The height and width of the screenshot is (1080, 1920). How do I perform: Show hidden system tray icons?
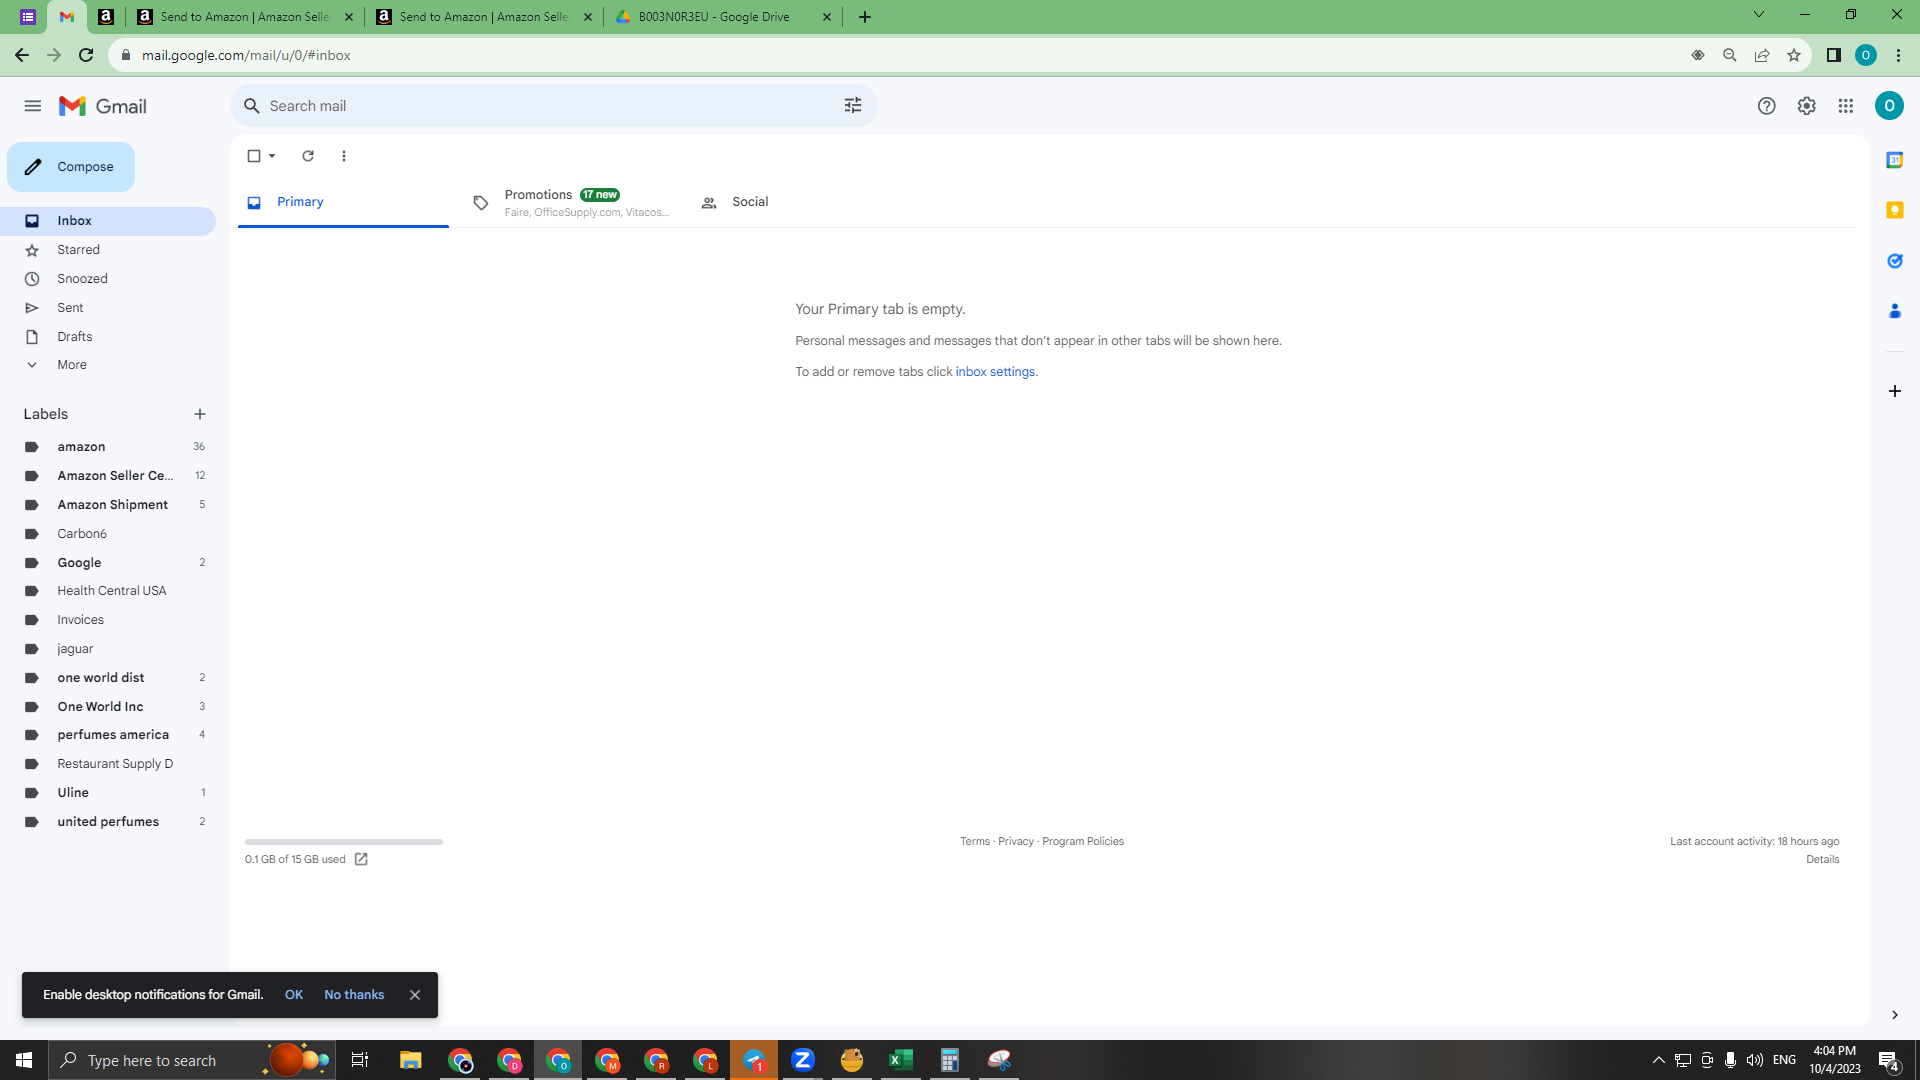click(x=1658, y=1060)
